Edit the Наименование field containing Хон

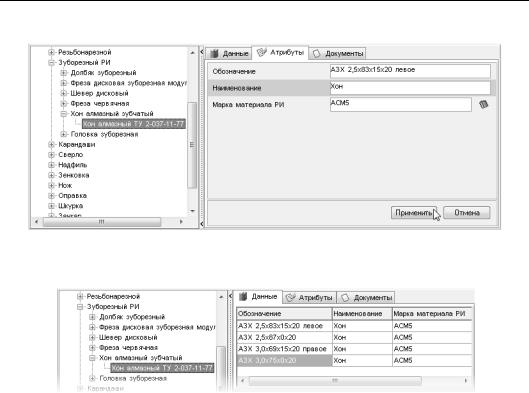click(410, 88)
